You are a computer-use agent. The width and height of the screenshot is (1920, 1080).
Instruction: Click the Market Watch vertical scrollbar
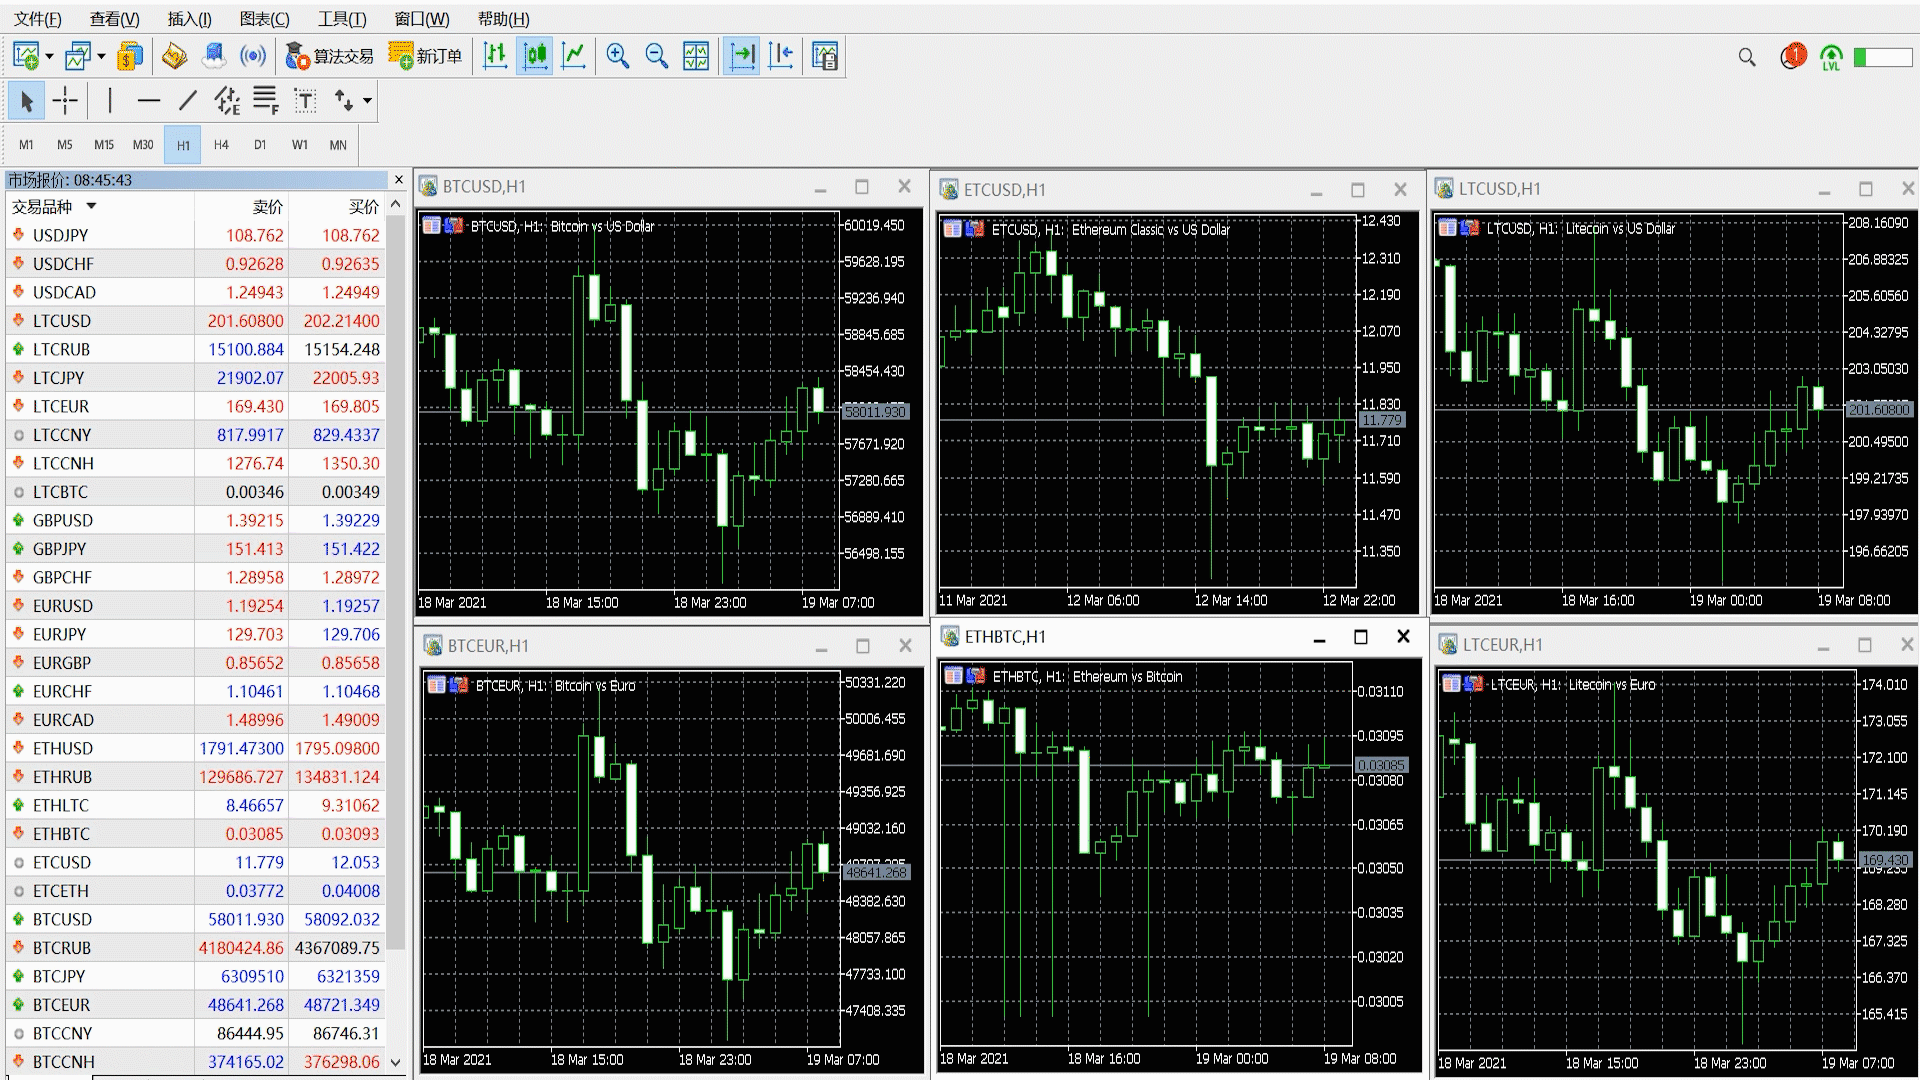(x=395, y=580)
